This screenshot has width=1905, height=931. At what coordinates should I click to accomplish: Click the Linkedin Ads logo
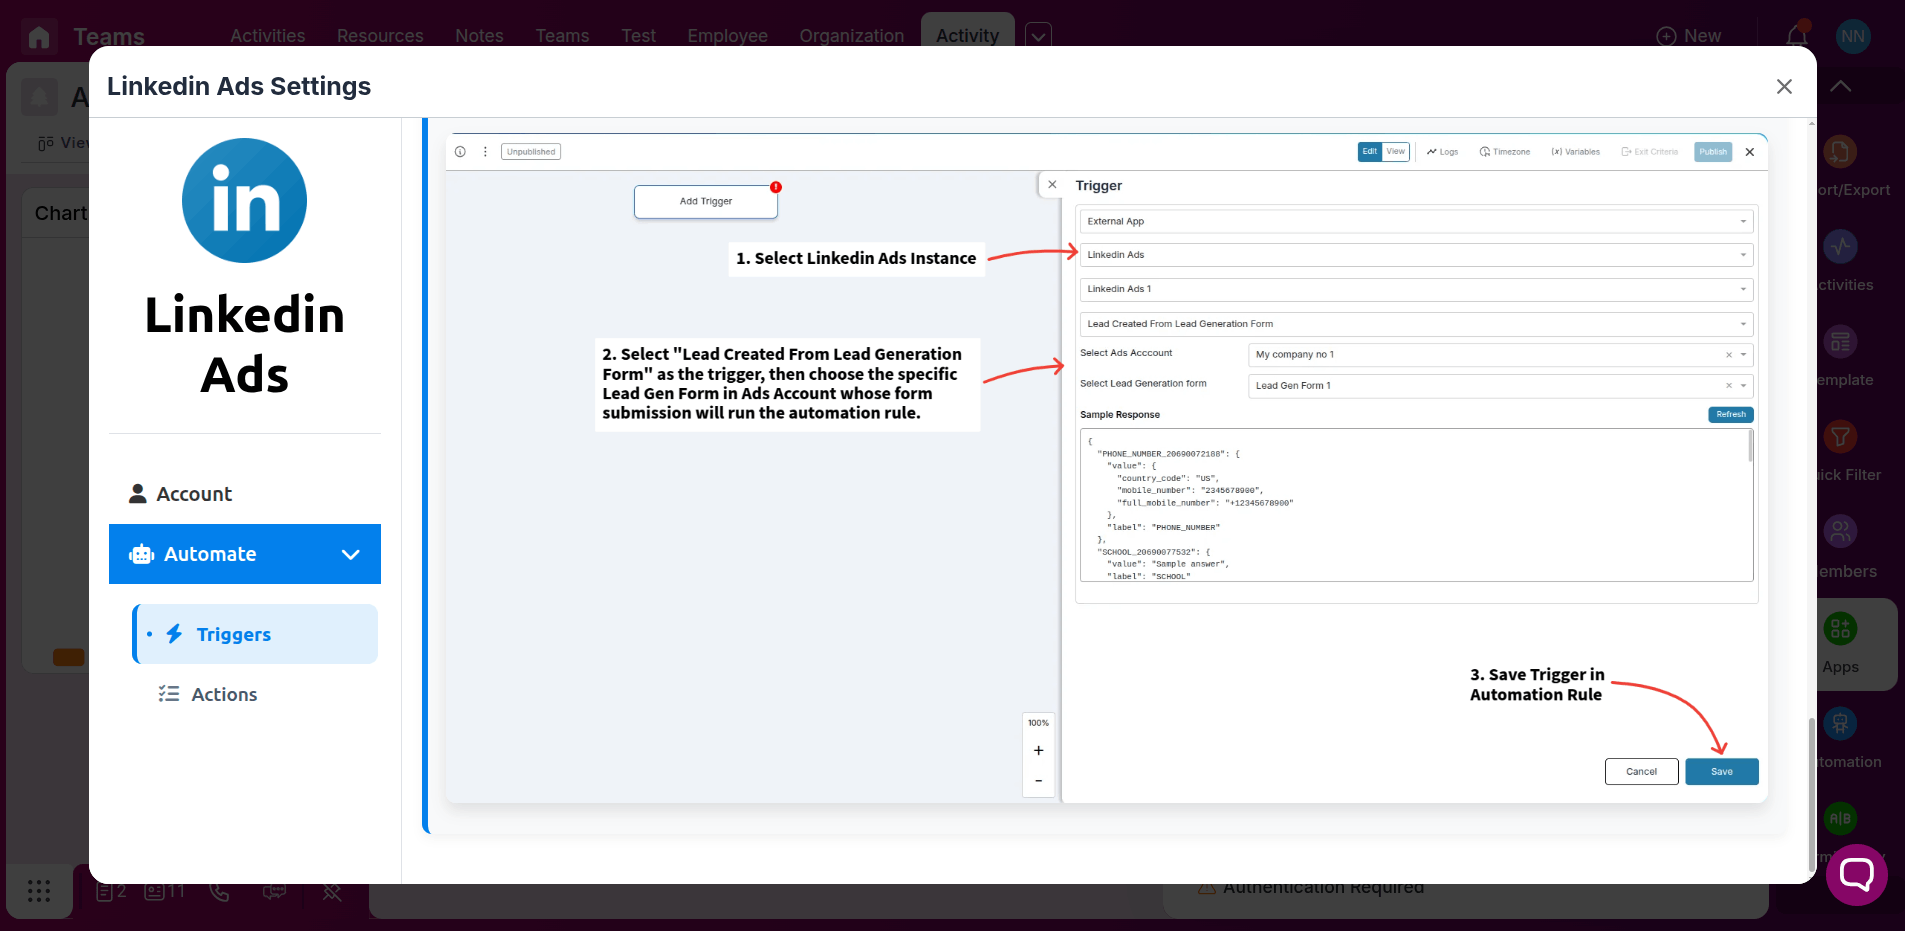point(244,201)
